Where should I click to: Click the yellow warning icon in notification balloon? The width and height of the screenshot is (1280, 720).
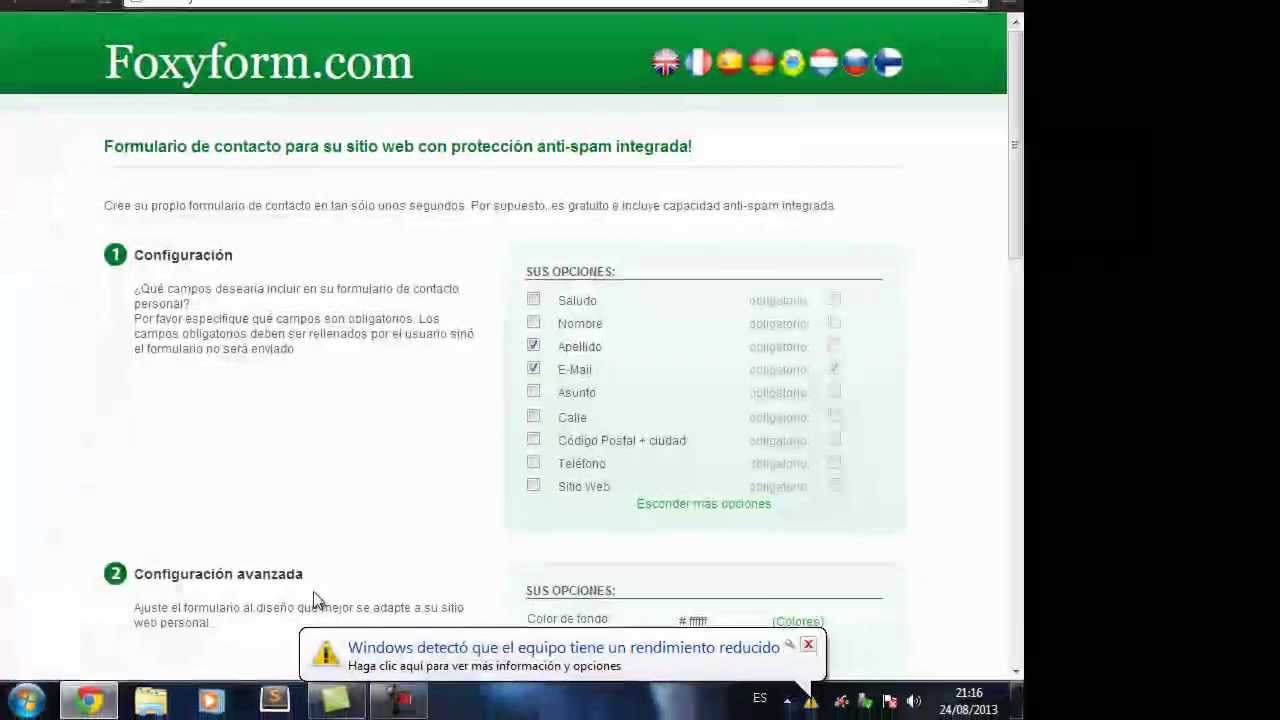(325, 654)
